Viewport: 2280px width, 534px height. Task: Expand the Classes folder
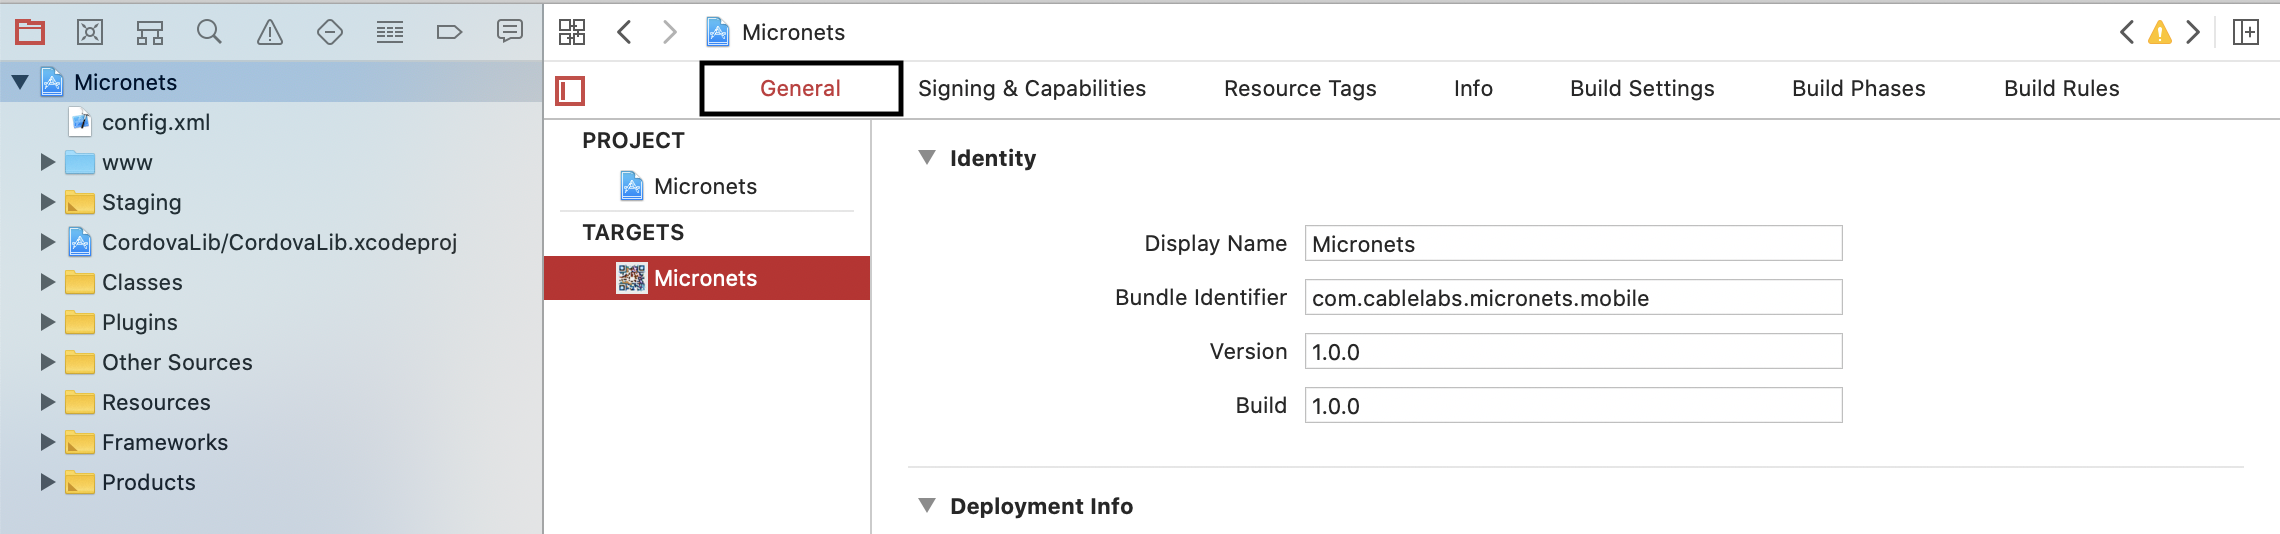(47, 282)
